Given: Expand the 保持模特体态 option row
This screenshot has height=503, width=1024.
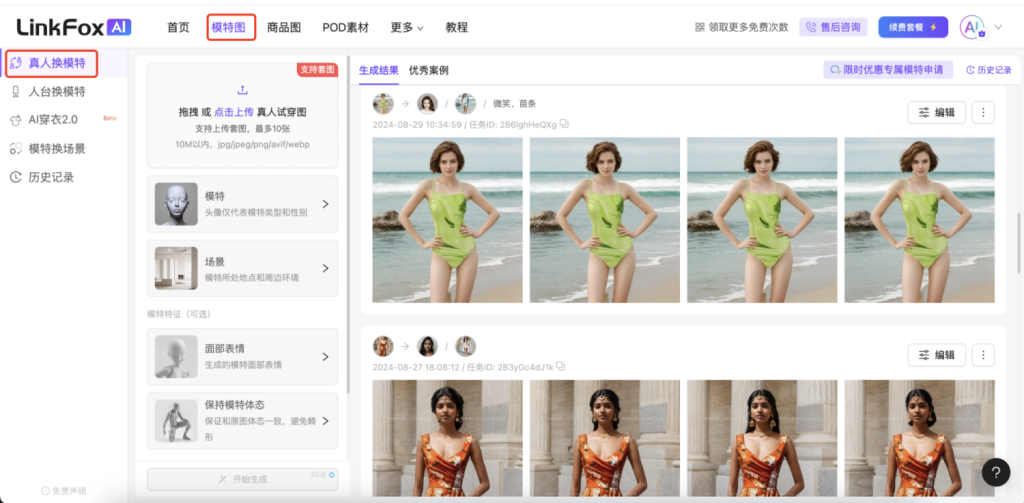Looking at the screenshot, I should point(242,421).
